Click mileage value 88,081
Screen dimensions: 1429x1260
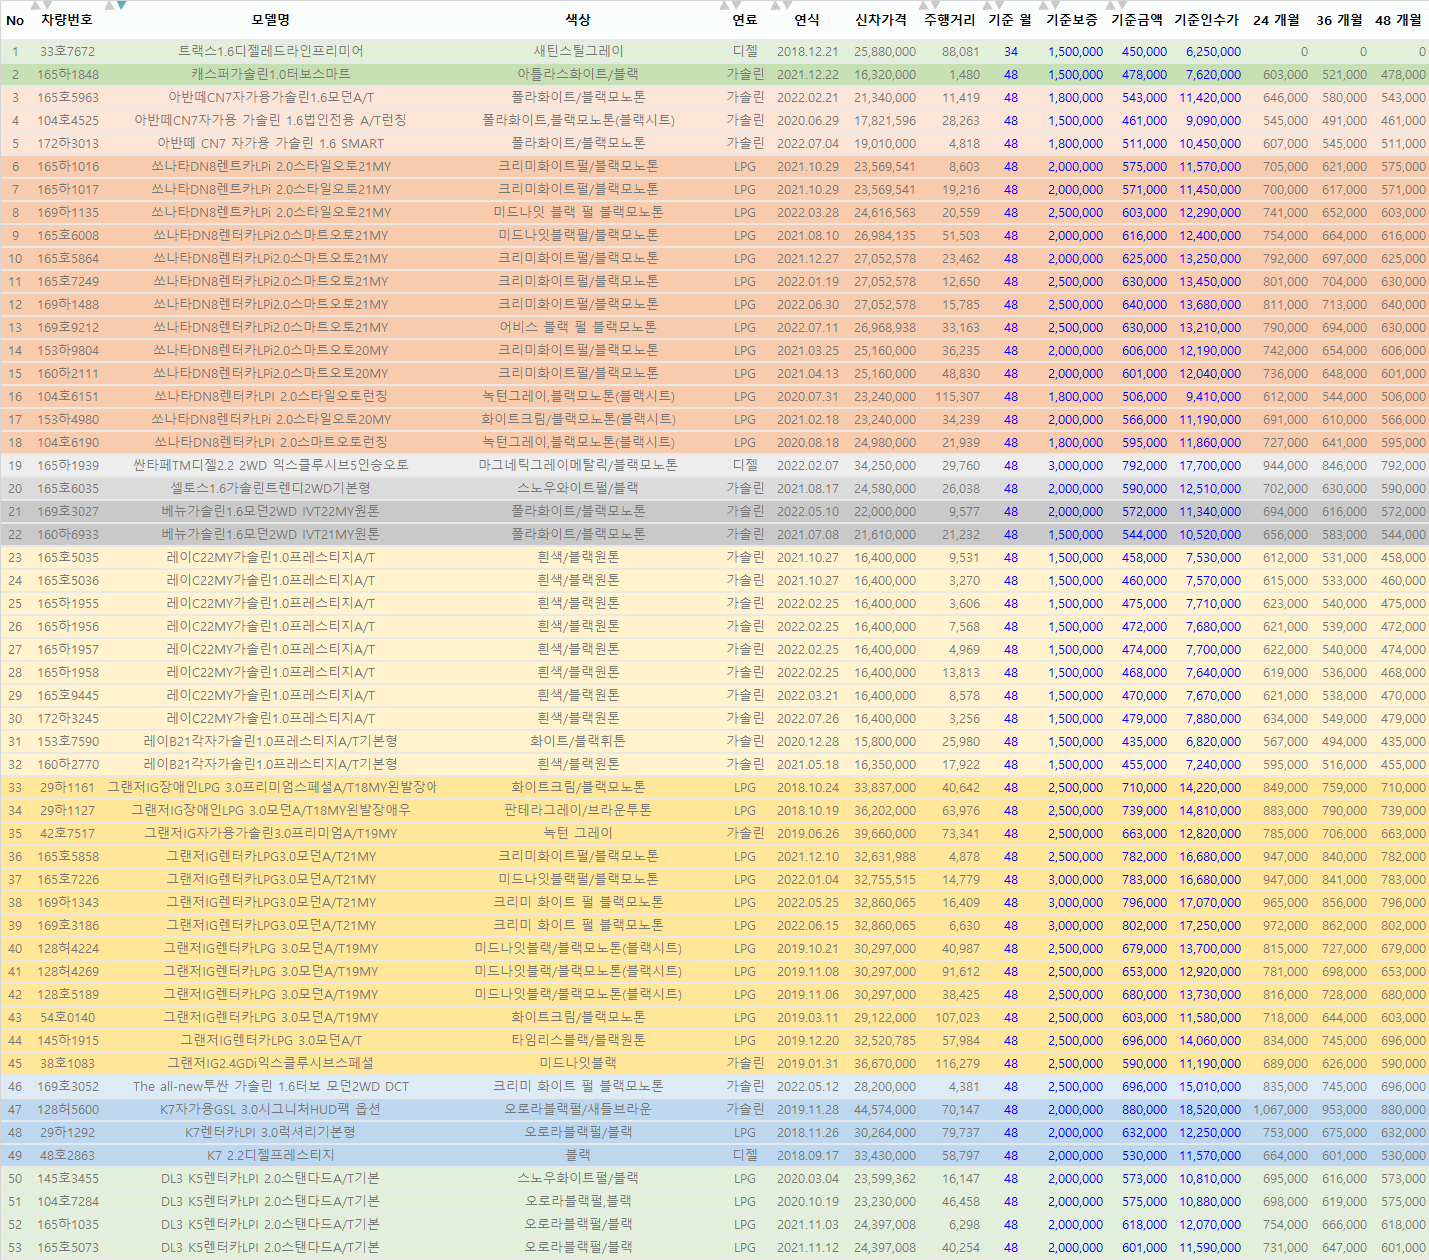(961, 51)
